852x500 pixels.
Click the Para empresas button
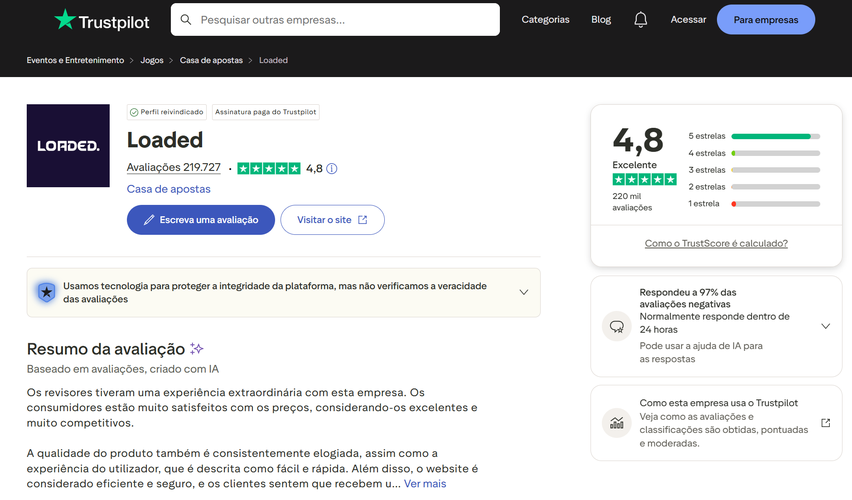(x=766, y=20)
